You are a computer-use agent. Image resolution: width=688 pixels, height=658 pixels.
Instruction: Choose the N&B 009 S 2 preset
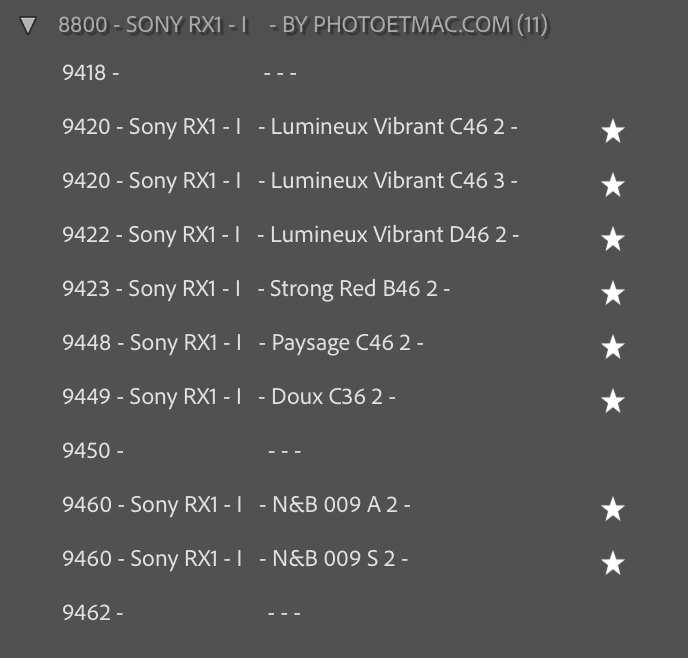tap(235, 559)
